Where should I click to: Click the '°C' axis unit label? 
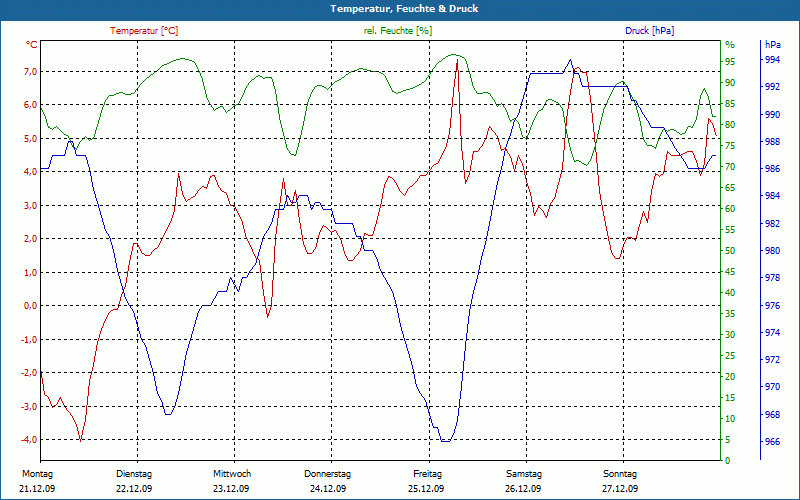tap(32, 45)
